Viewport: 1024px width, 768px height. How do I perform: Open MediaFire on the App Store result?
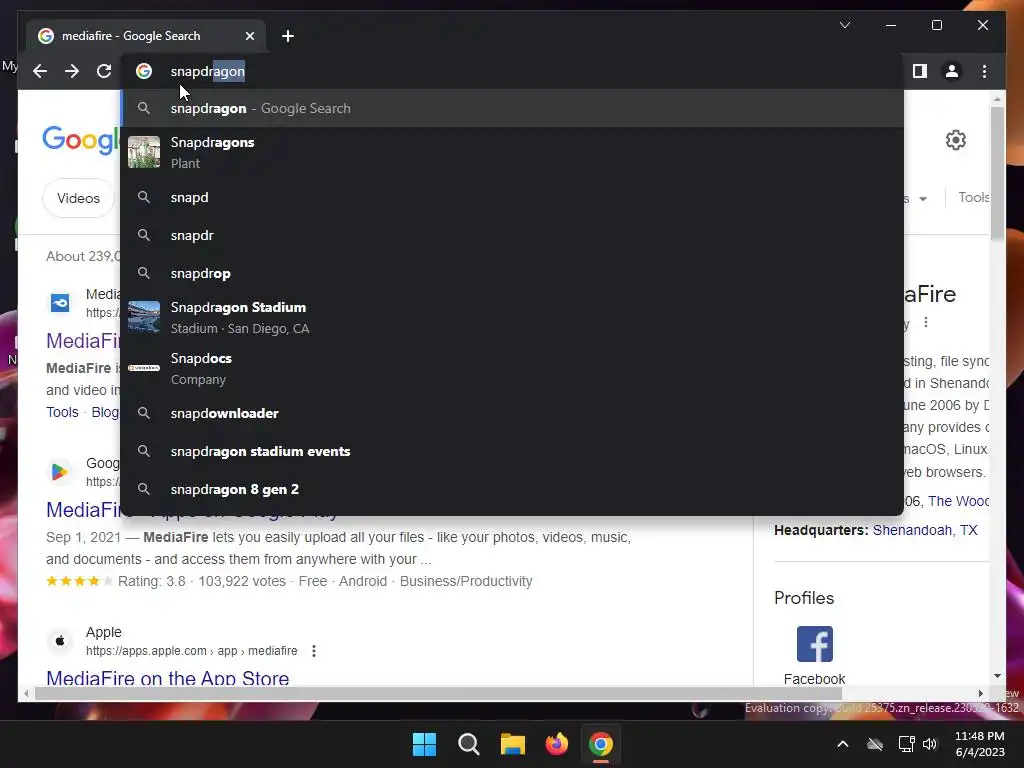[167, 678]
